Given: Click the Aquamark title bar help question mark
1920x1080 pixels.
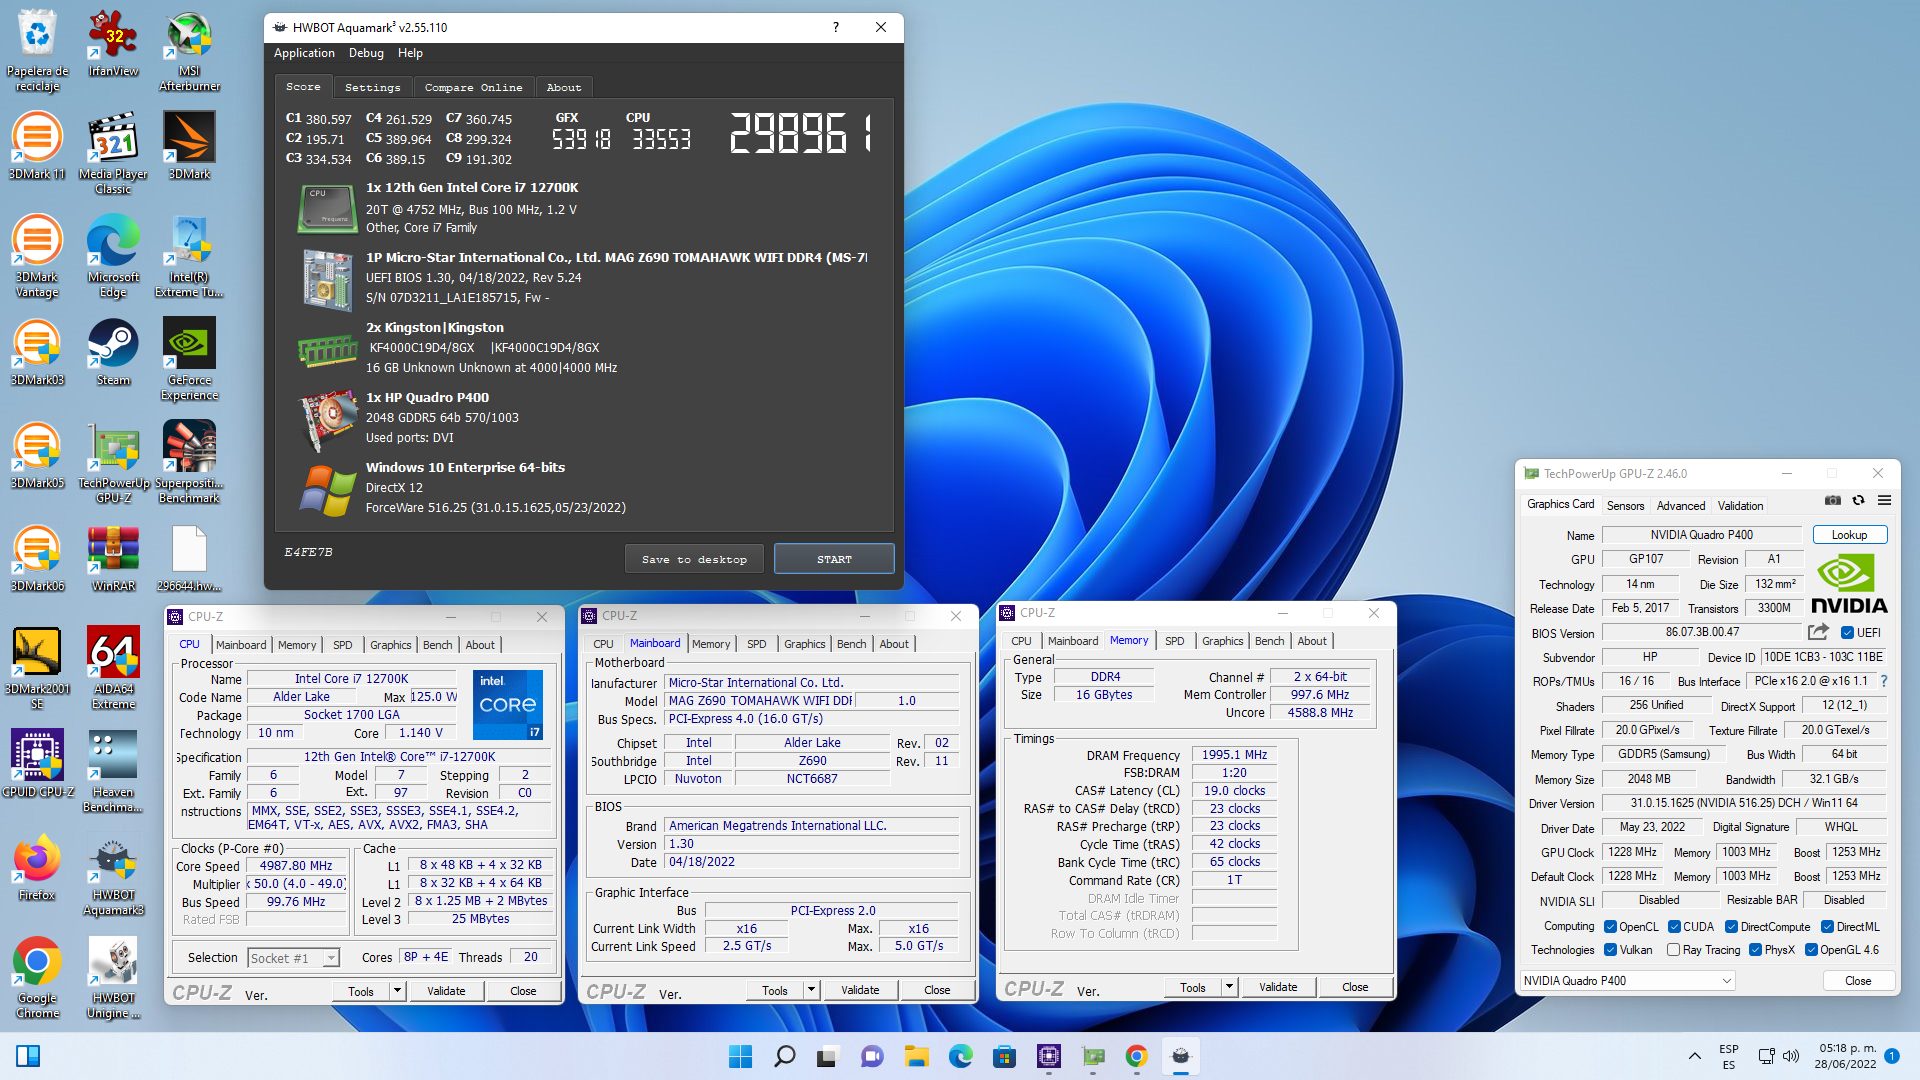Looking at the screenshot, I should pos(836,27).
